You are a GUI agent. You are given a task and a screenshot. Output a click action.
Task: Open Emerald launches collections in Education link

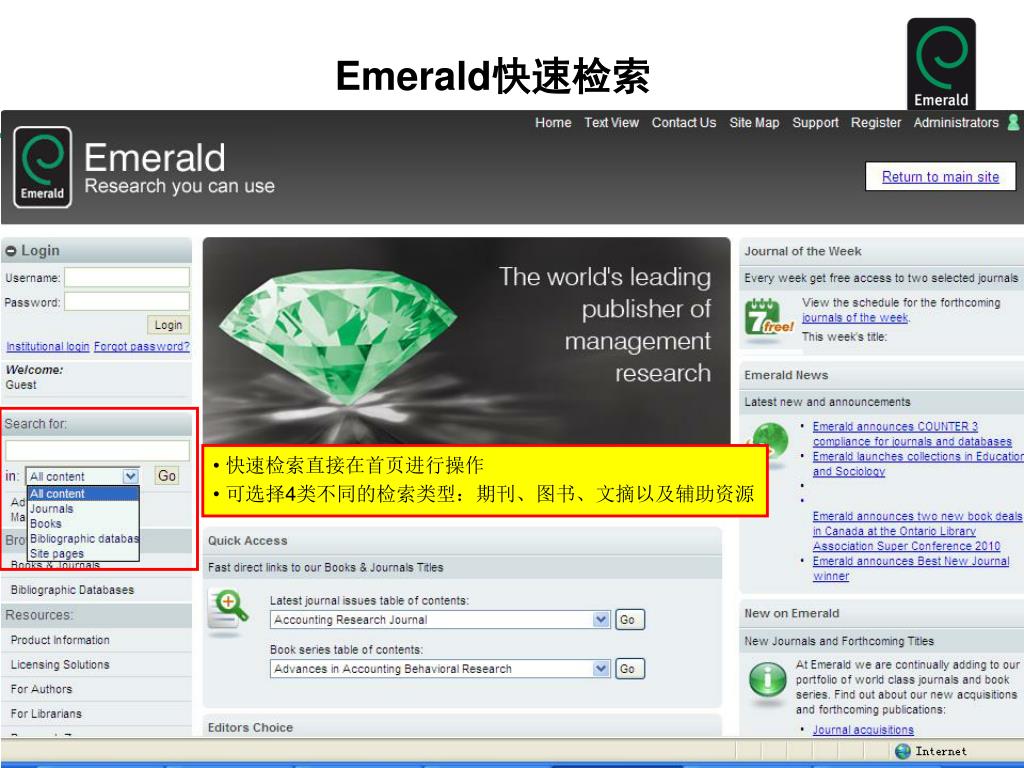pos(918,464)
